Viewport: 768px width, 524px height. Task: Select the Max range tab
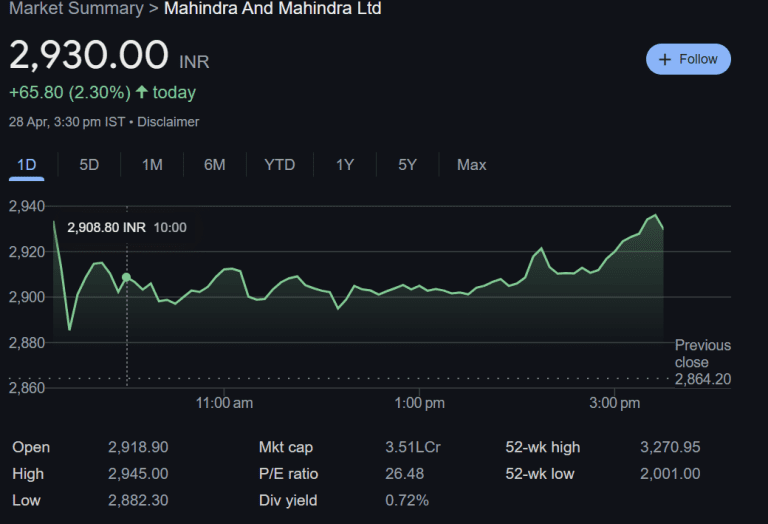pos(472,165)
